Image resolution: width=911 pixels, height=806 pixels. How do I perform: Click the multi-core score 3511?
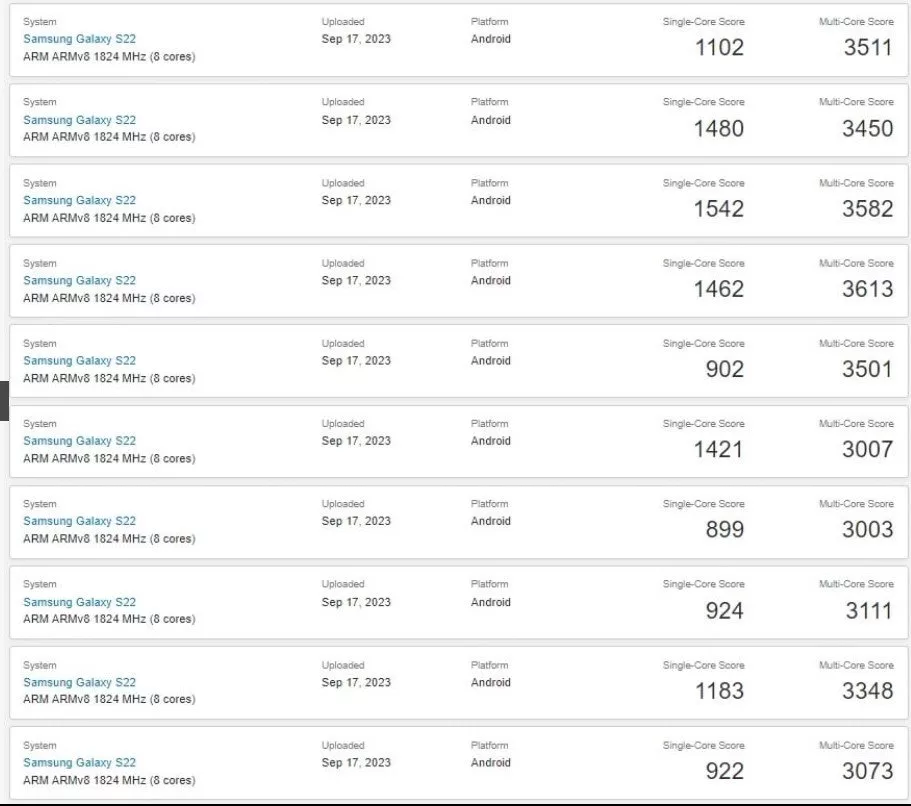867,47
